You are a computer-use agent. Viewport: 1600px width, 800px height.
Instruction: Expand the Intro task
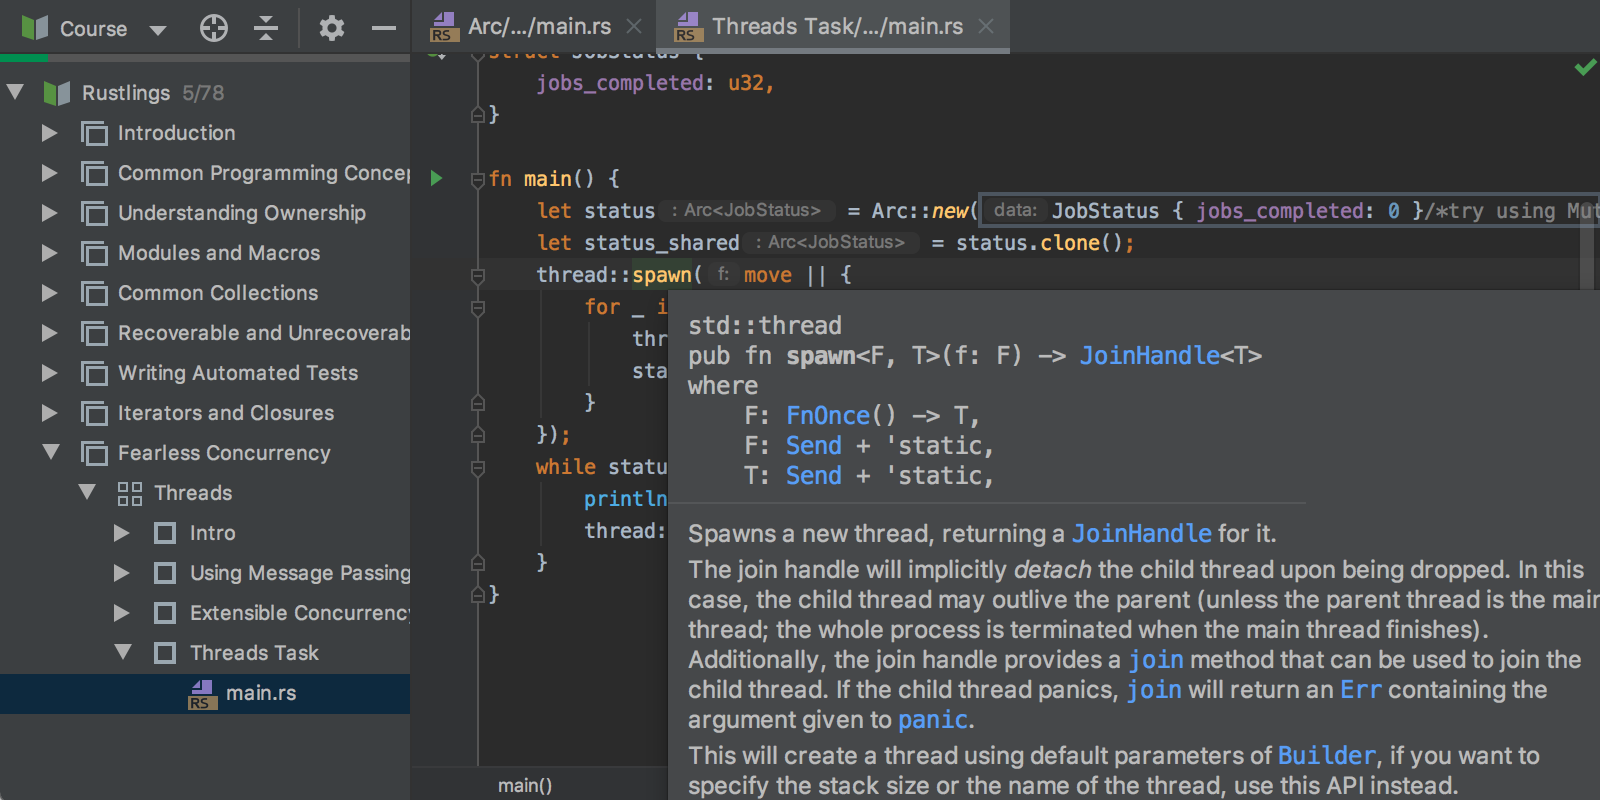click(x=121, y=533)
